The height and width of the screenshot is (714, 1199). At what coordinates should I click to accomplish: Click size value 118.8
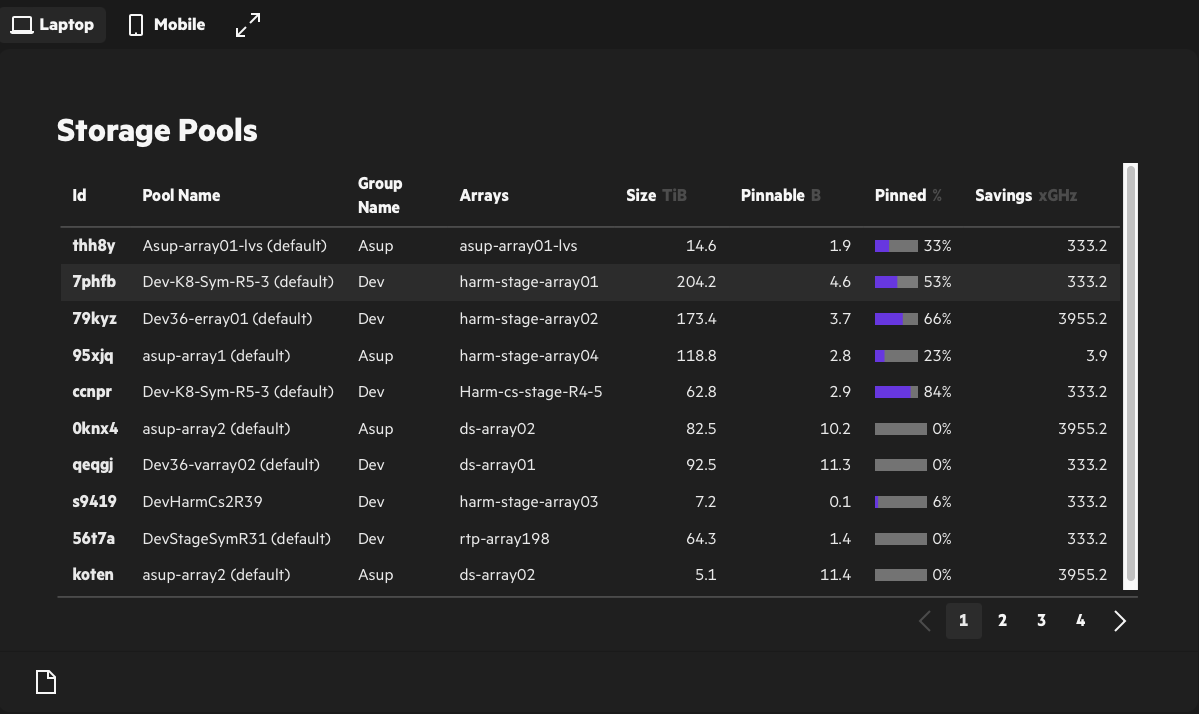(x=696, y=355)
